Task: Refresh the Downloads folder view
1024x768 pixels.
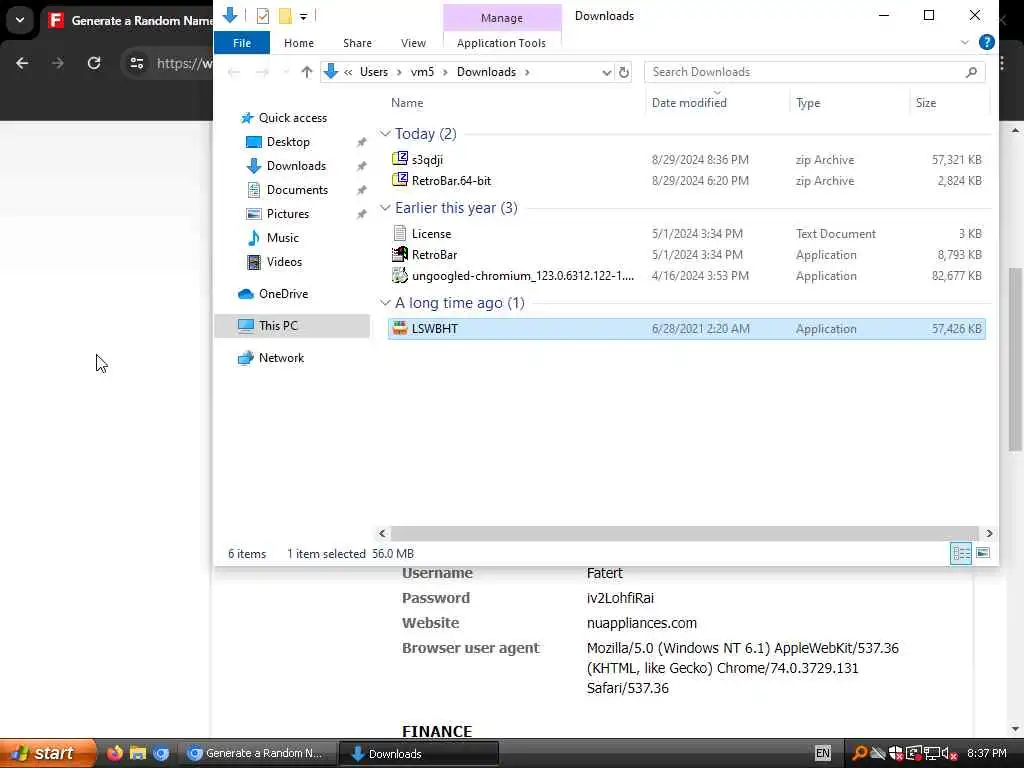Action: 624,72
